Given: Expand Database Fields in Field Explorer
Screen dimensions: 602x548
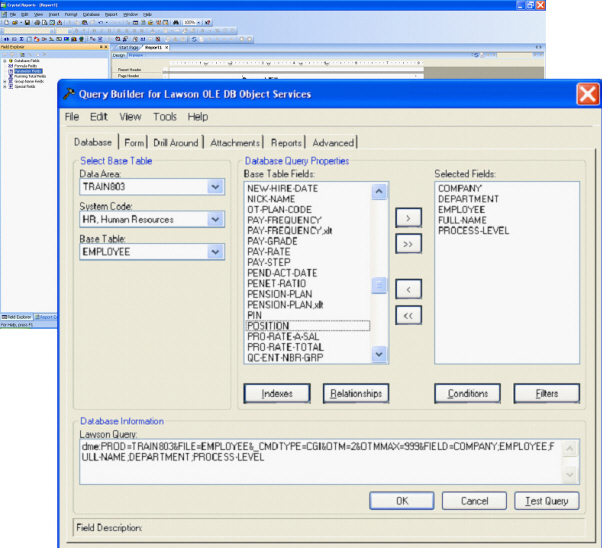Looking at the screenshot, I should [x=5, y=61].
